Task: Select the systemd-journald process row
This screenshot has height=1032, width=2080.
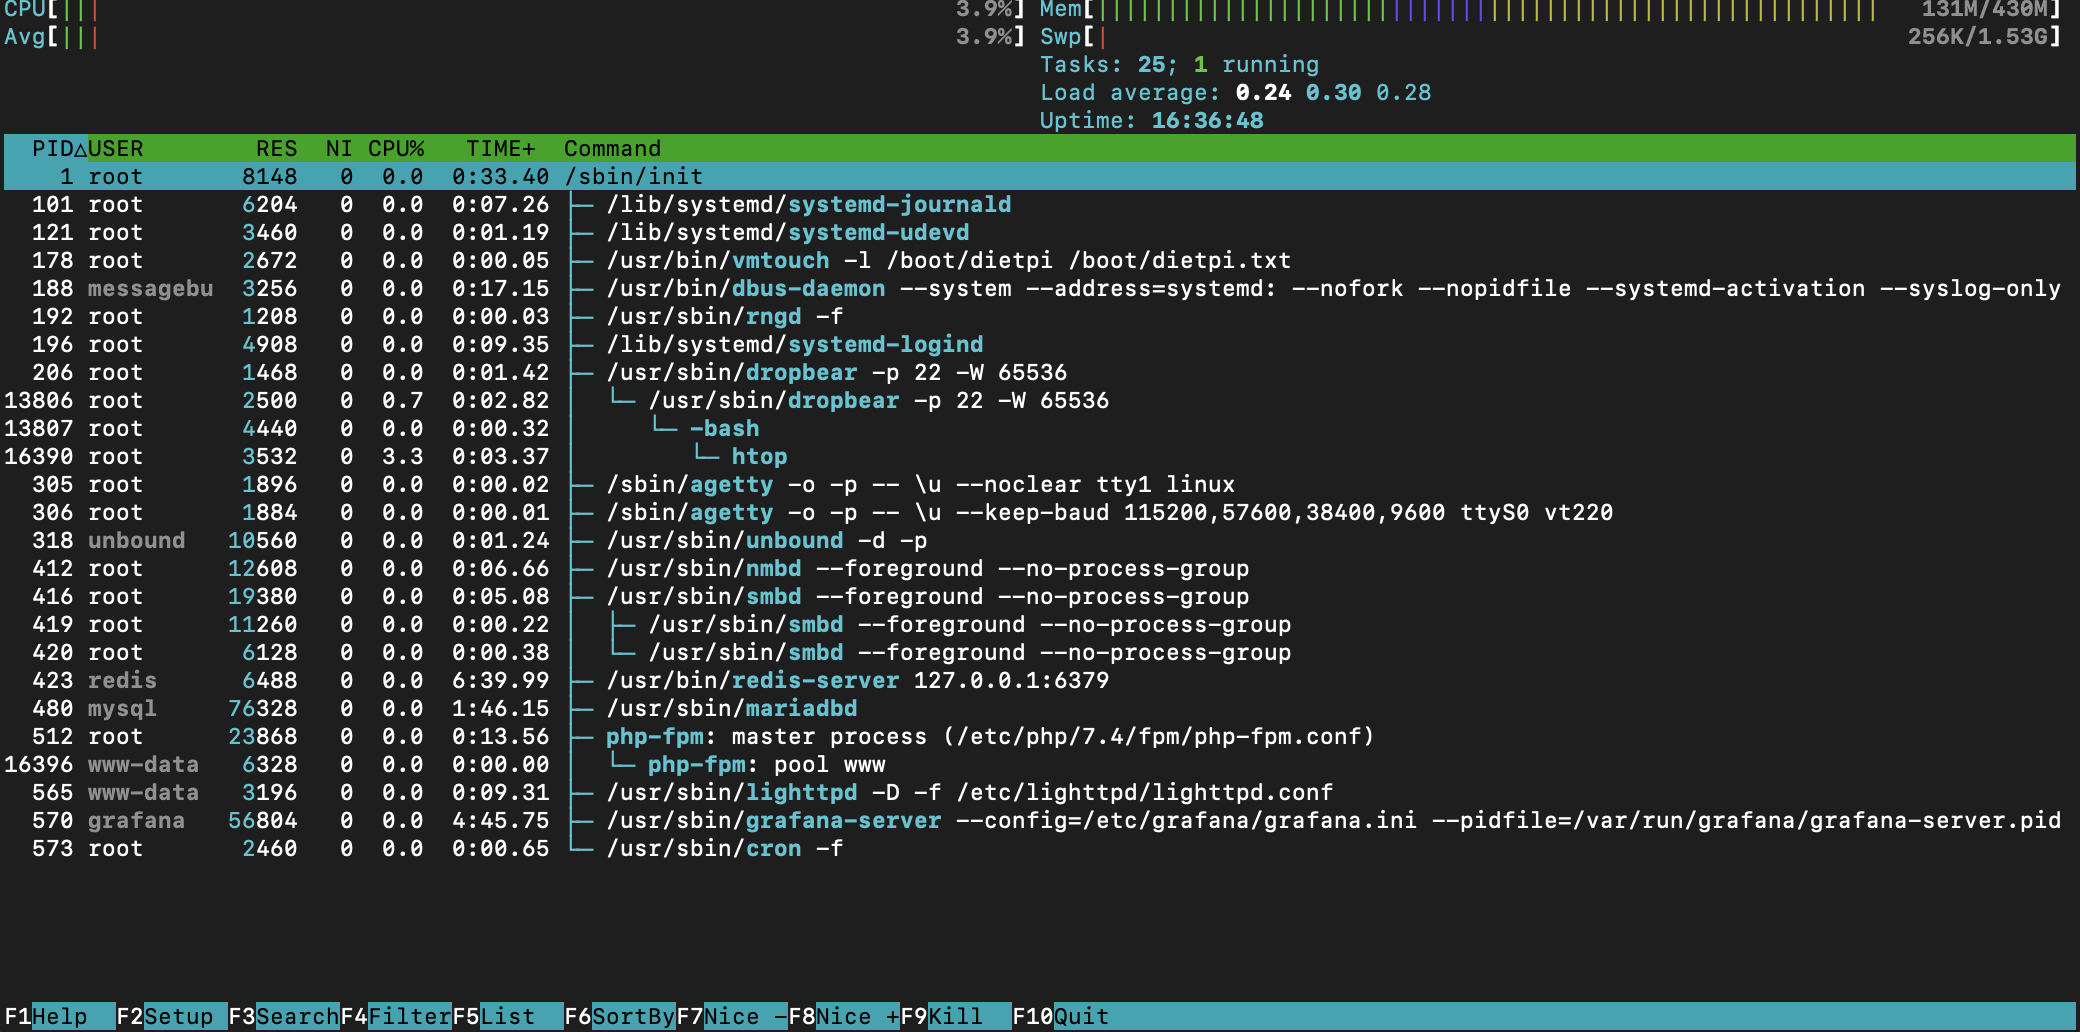Action: pos(1040,204)
